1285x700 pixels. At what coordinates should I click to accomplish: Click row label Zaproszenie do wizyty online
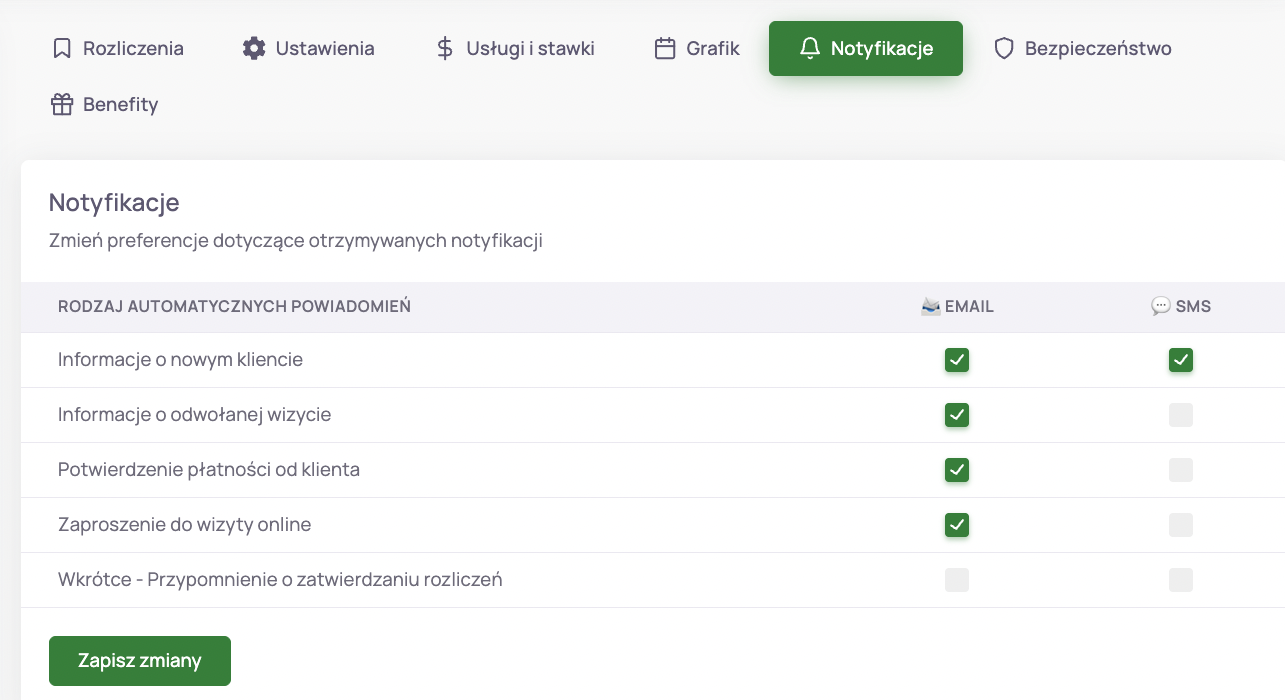[x=184, y=525]
